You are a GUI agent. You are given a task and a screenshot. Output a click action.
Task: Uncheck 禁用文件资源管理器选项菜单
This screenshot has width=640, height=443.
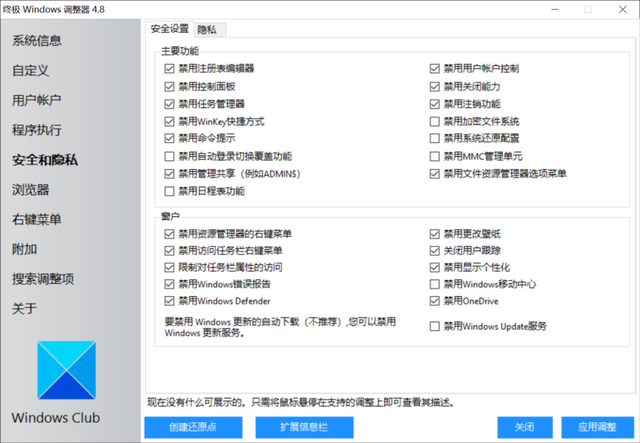coord(435,174)
